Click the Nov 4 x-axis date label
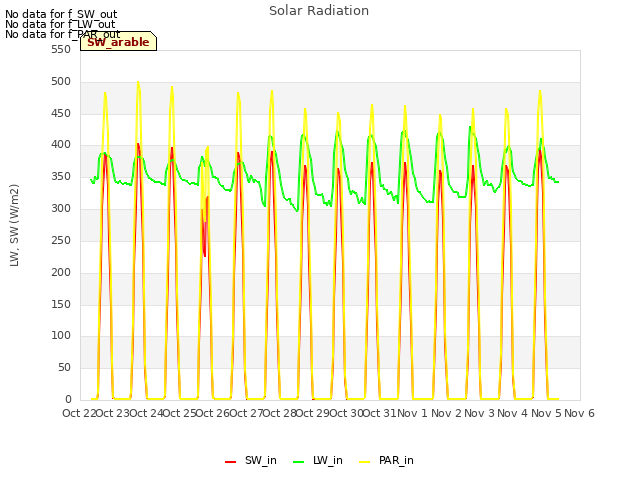The height and width of the screenshot is (480, 640). coord(512,413)
